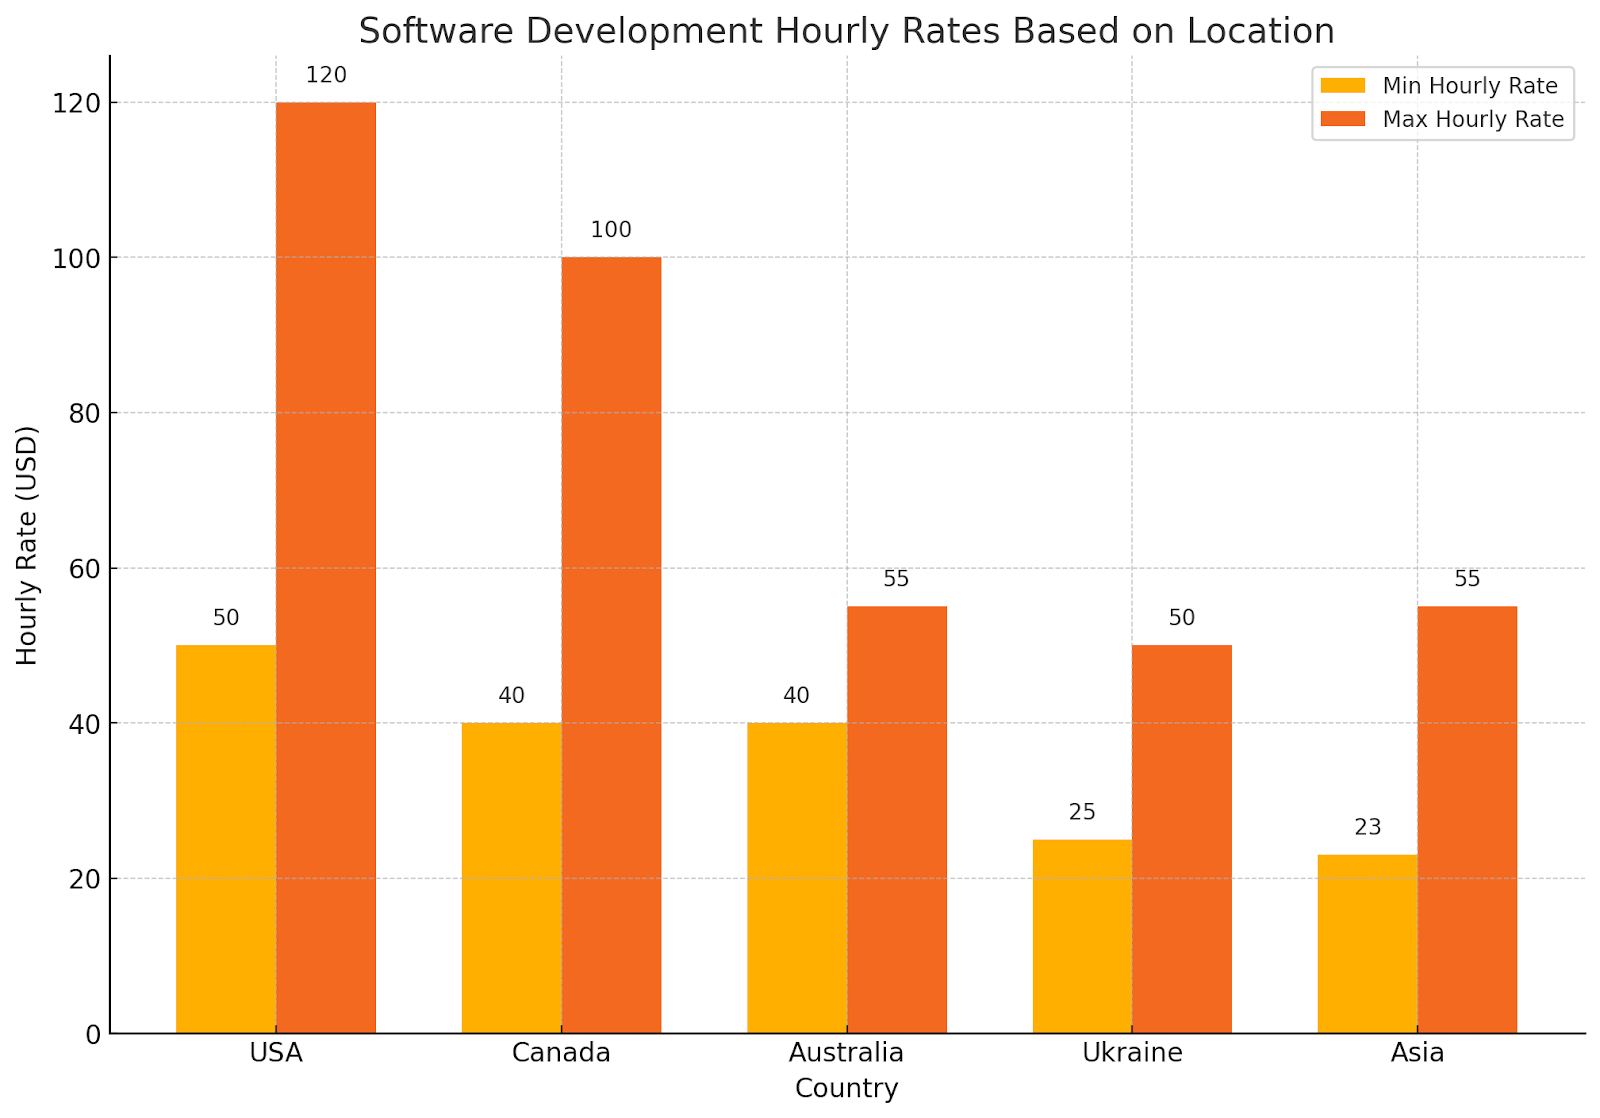The image size is (1600, 1118).
Task: Click the 'Australia' axis label
Action: tap(847, 1053)
